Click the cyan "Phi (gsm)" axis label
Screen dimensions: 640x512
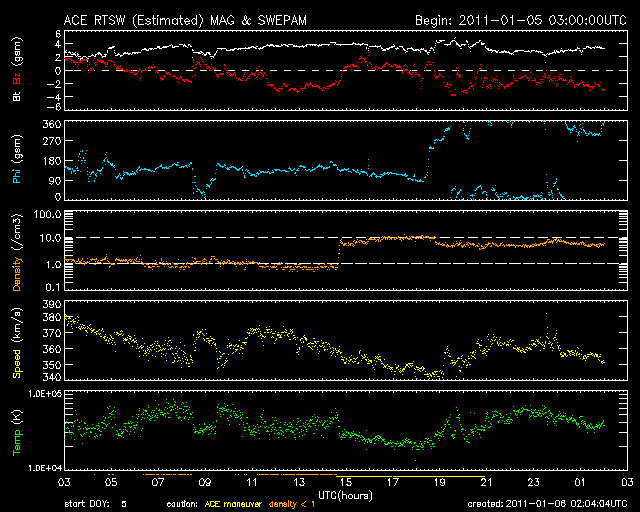coord(17,159)
